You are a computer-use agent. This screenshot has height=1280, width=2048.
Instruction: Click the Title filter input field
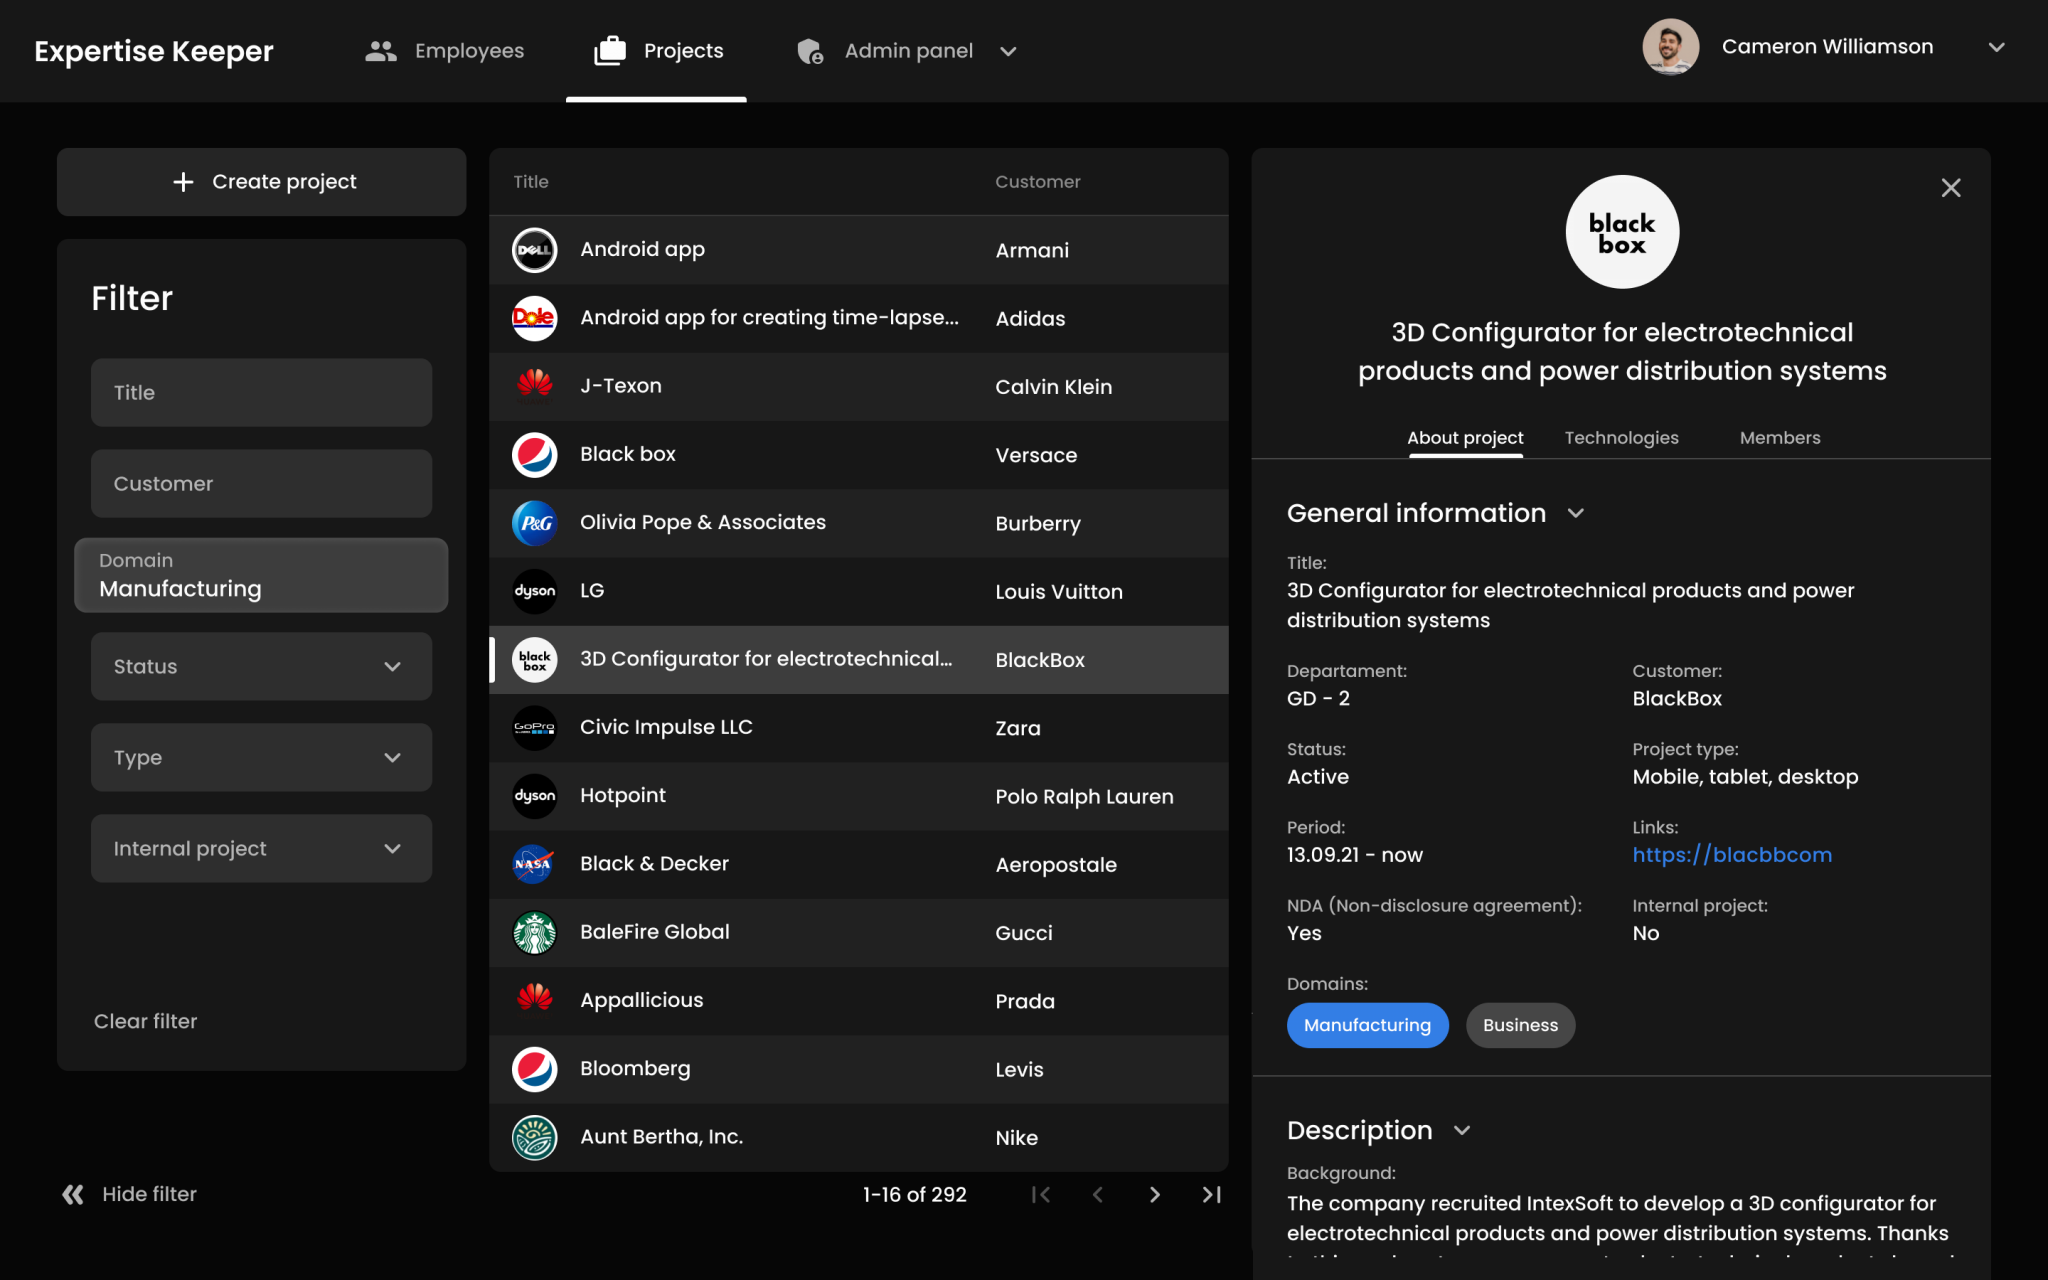click(x=261, y=393)
